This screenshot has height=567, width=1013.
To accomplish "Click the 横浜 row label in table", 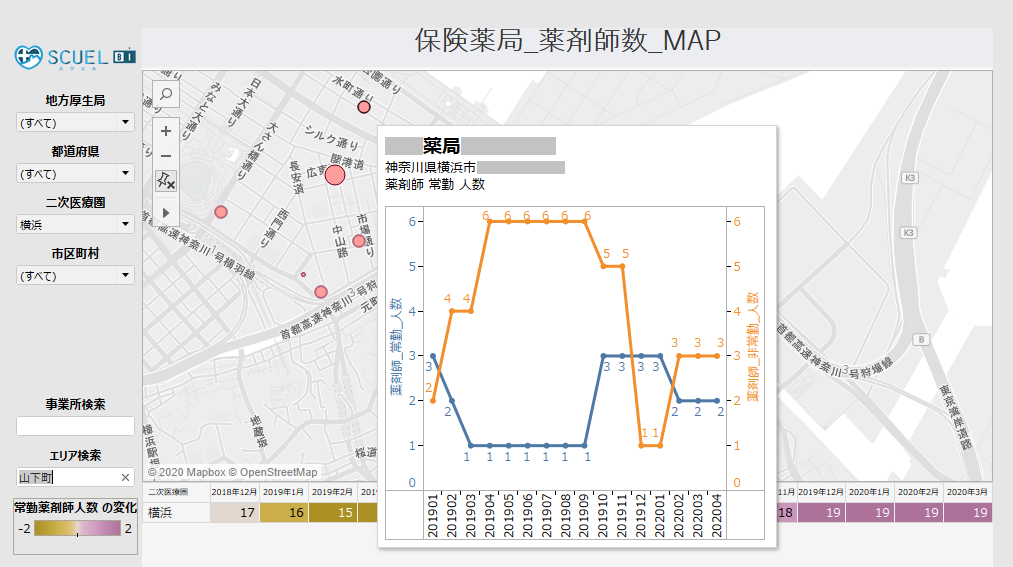I will [x=160, y=513].
